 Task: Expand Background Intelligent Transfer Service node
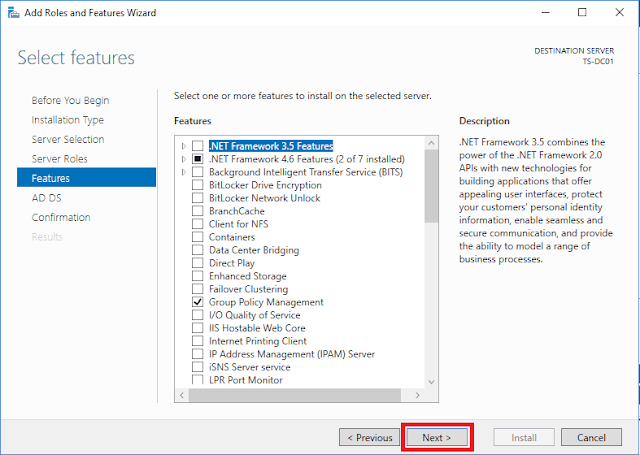pos(184,172)
